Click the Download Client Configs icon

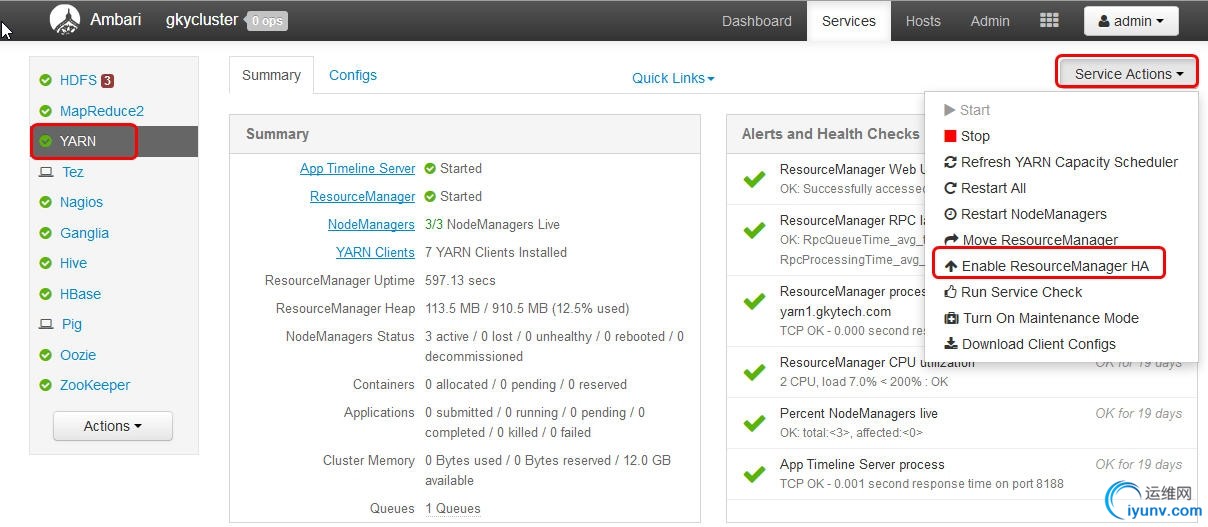tap(951, 344)
